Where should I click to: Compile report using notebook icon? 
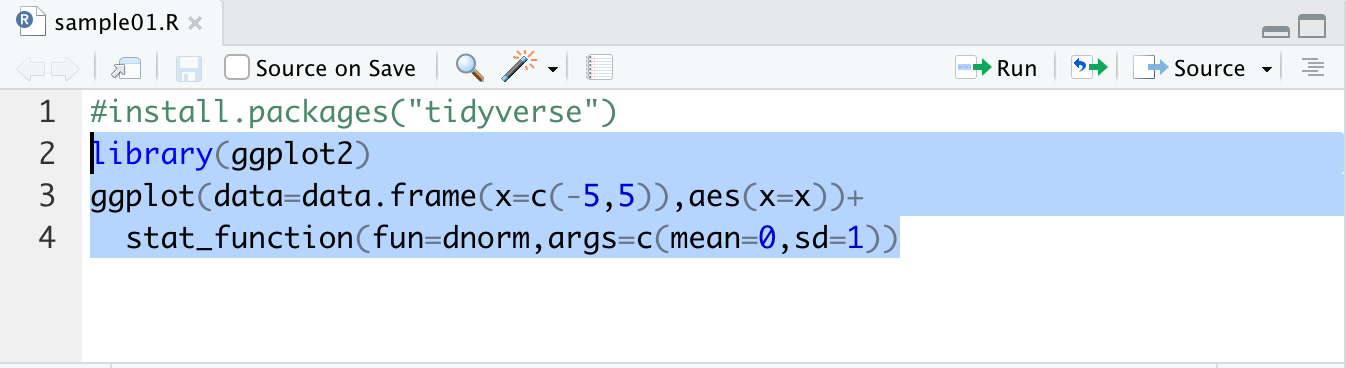point(599,68)
